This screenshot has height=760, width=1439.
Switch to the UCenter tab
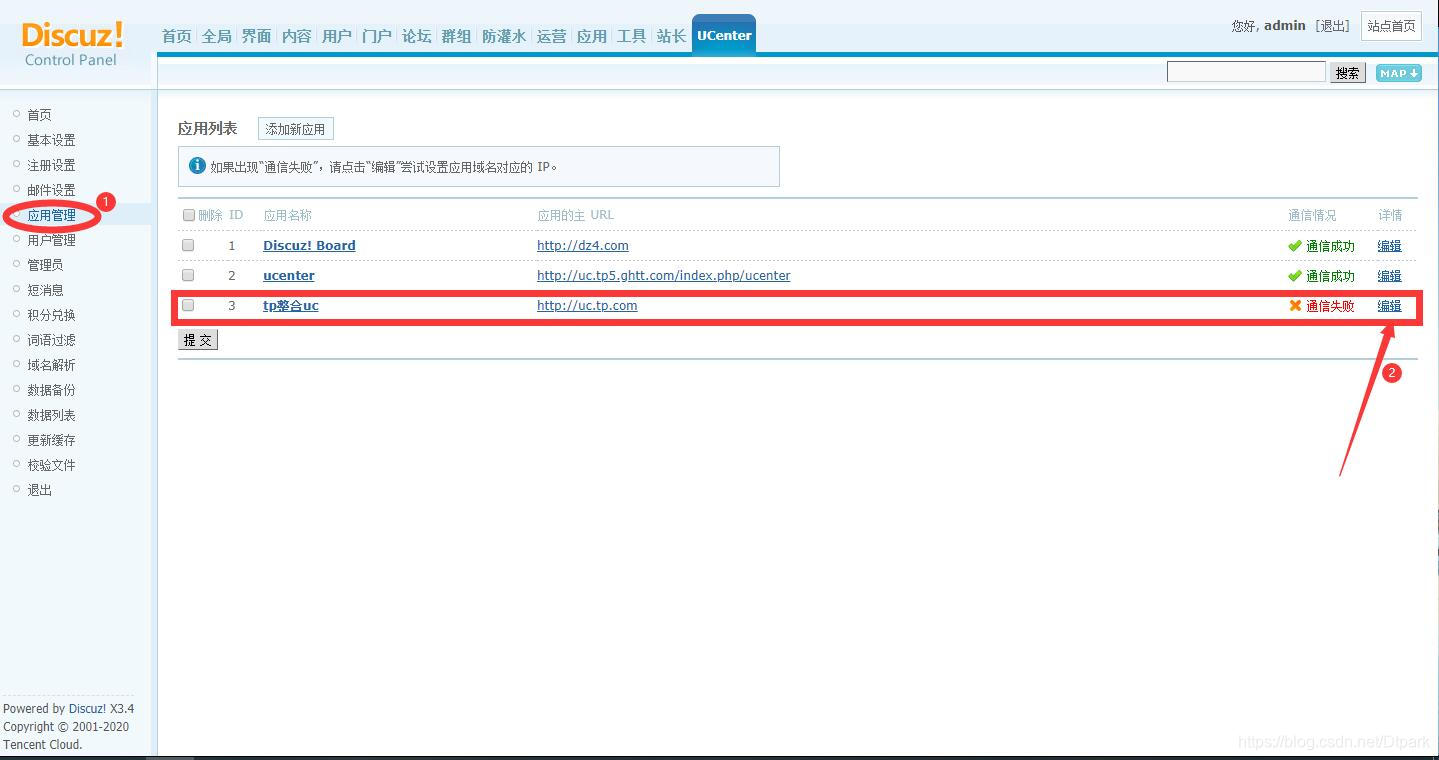click(x=723, y=33)
